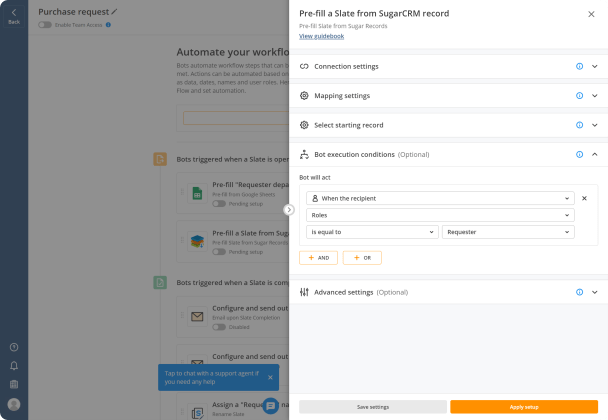Viewport: 608px width, 420px height.
Task: Open notifications bell icon in sidebar
Action: (x=14, y=366)
